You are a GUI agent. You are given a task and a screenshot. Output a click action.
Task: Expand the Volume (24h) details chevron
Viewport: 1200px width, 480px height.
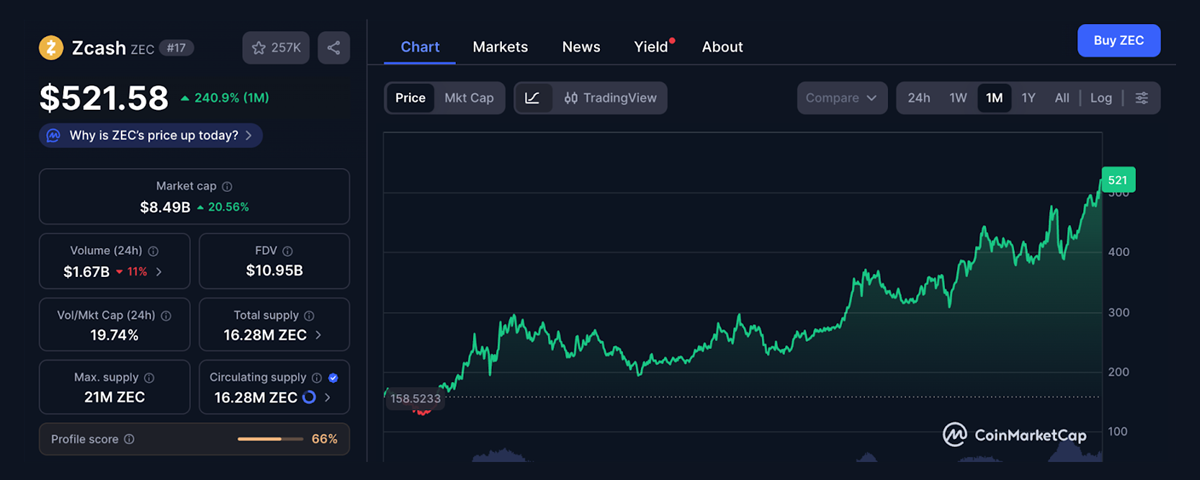click(159, 271)
